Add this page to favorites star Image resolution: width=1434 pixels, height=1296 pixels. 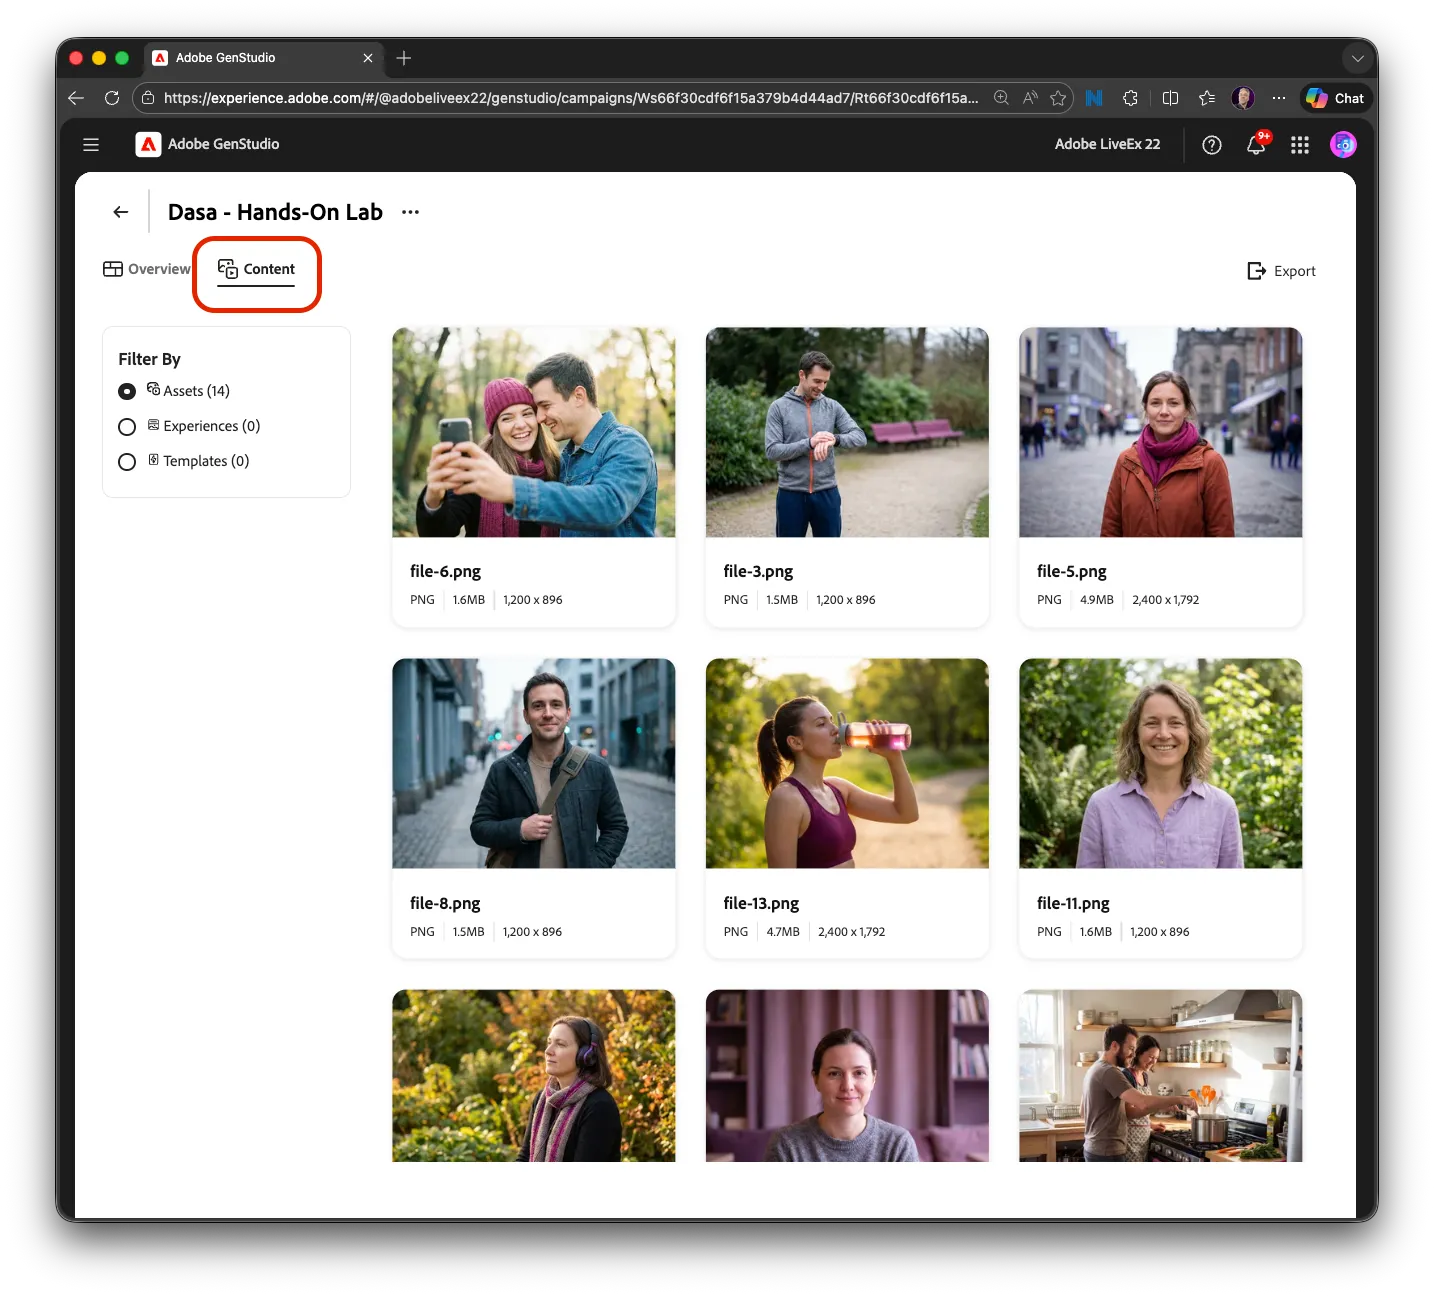pos(1058,98)
